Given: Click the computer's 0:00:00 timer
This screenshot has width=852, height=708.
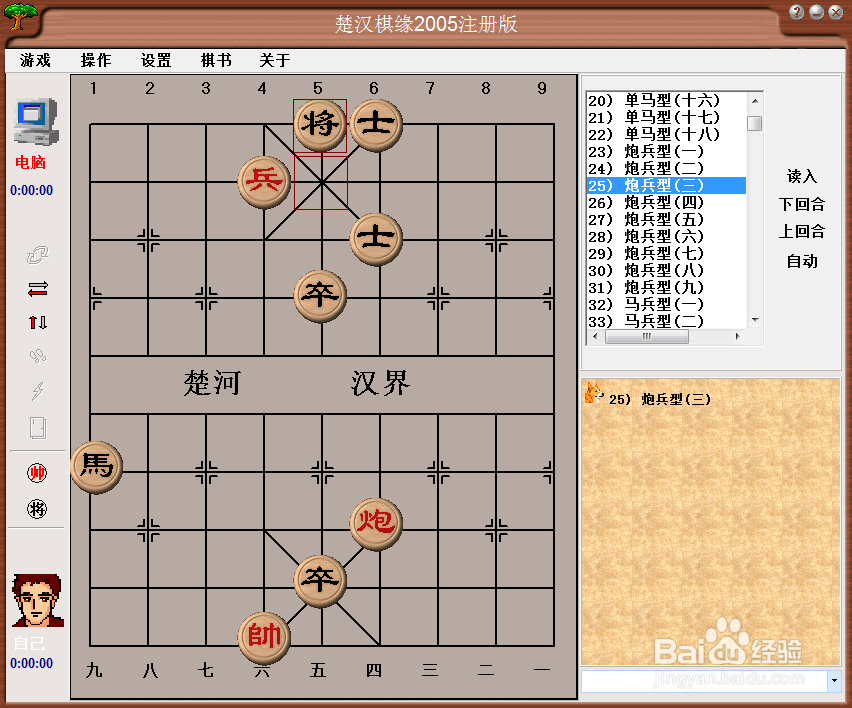Looking at the screenshot, I should [x=32, y=190].
